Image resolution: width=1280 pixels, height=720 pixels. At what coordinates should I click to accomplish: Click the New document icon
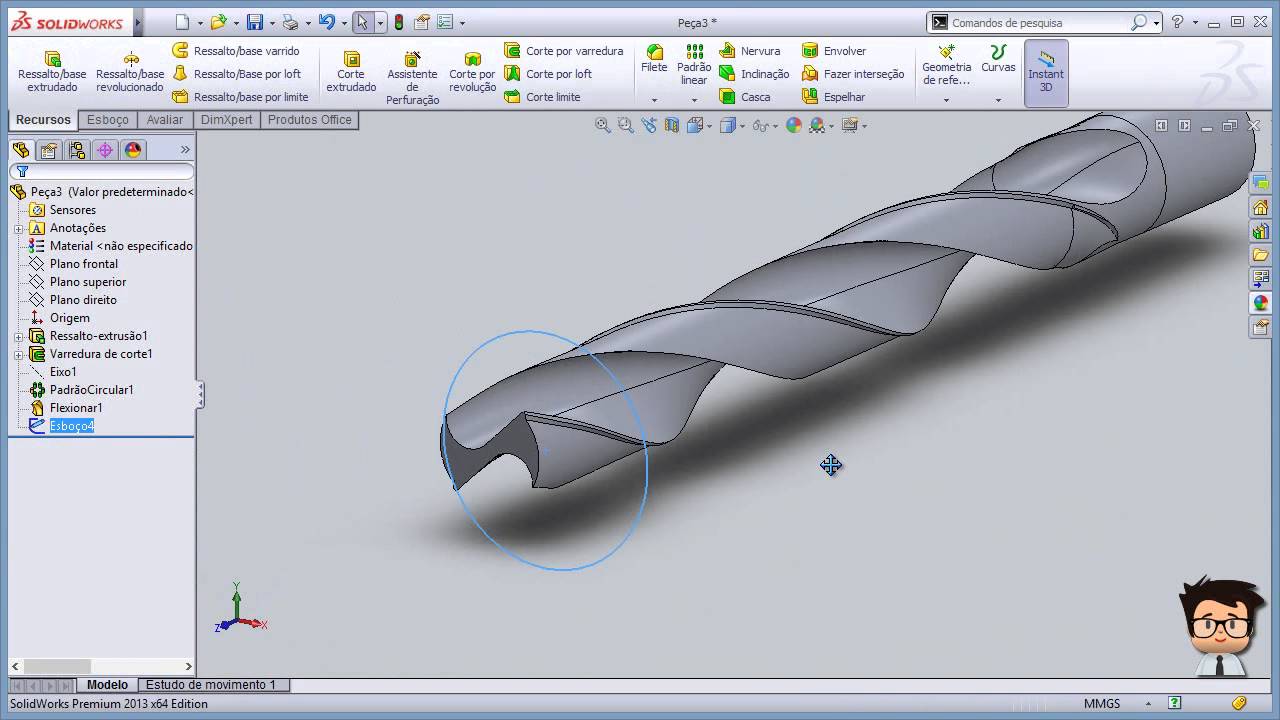[x=181, y=22]
